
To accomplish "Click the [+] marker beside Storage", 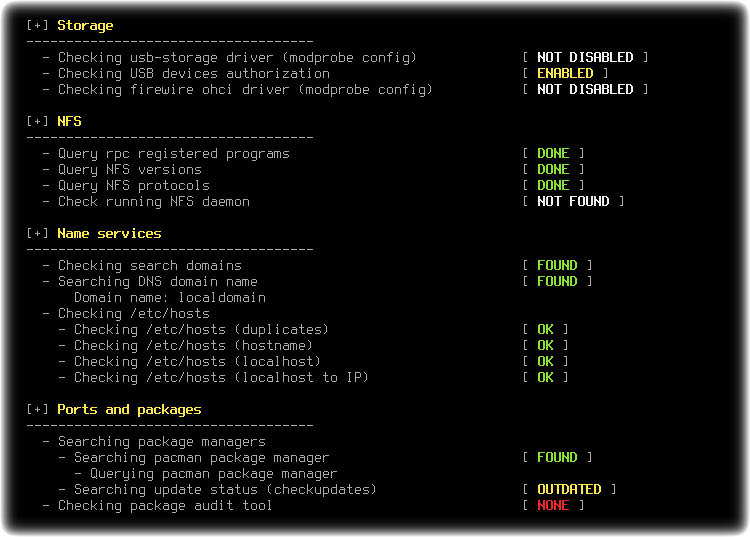I will tap(37, 25).
